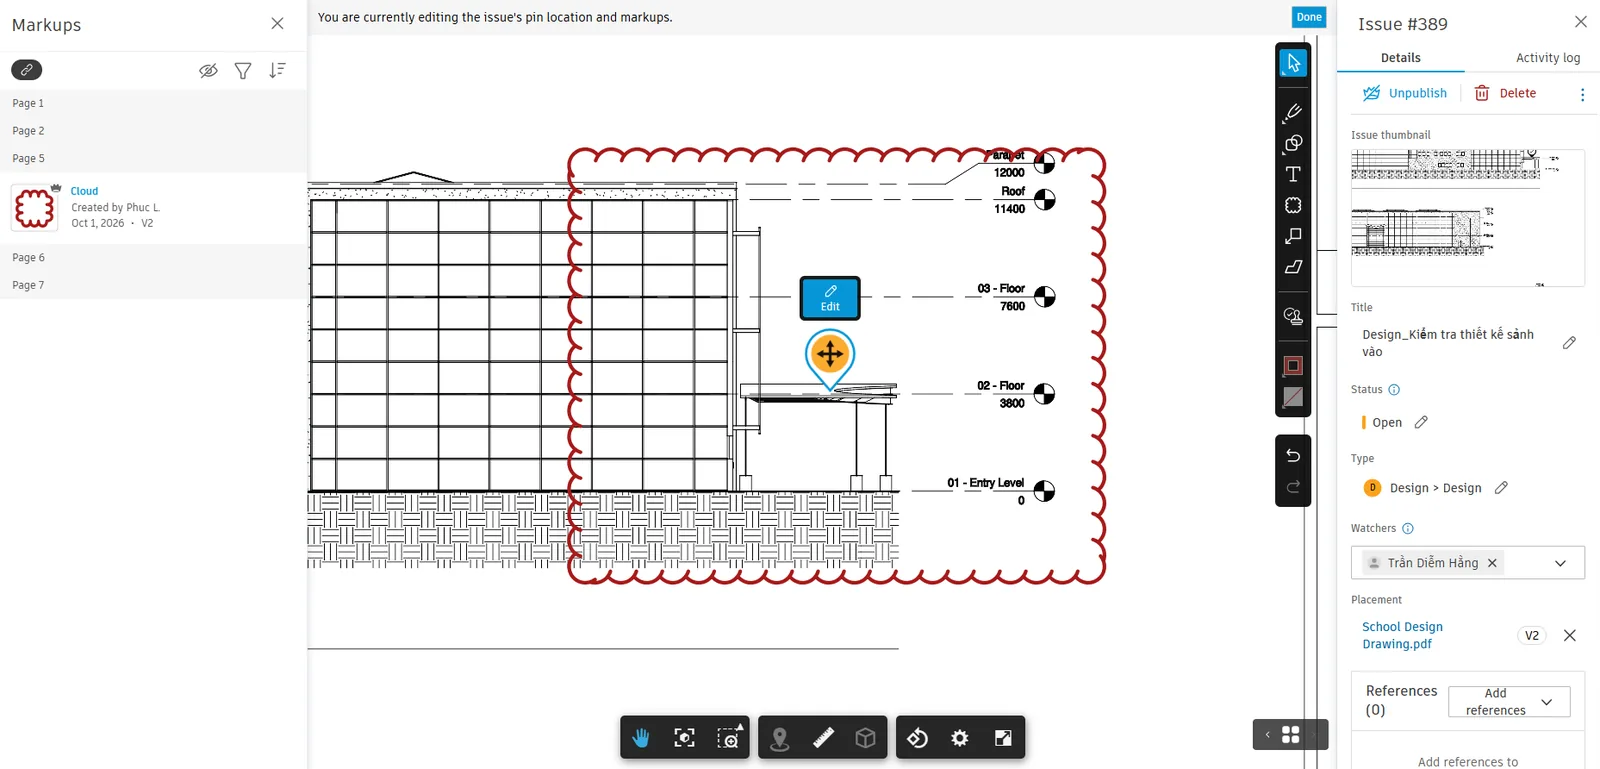Viewport: 1600px width, 769px height.
Task: Open the markup fill color swatch
Action: (x=1293, y=397)
